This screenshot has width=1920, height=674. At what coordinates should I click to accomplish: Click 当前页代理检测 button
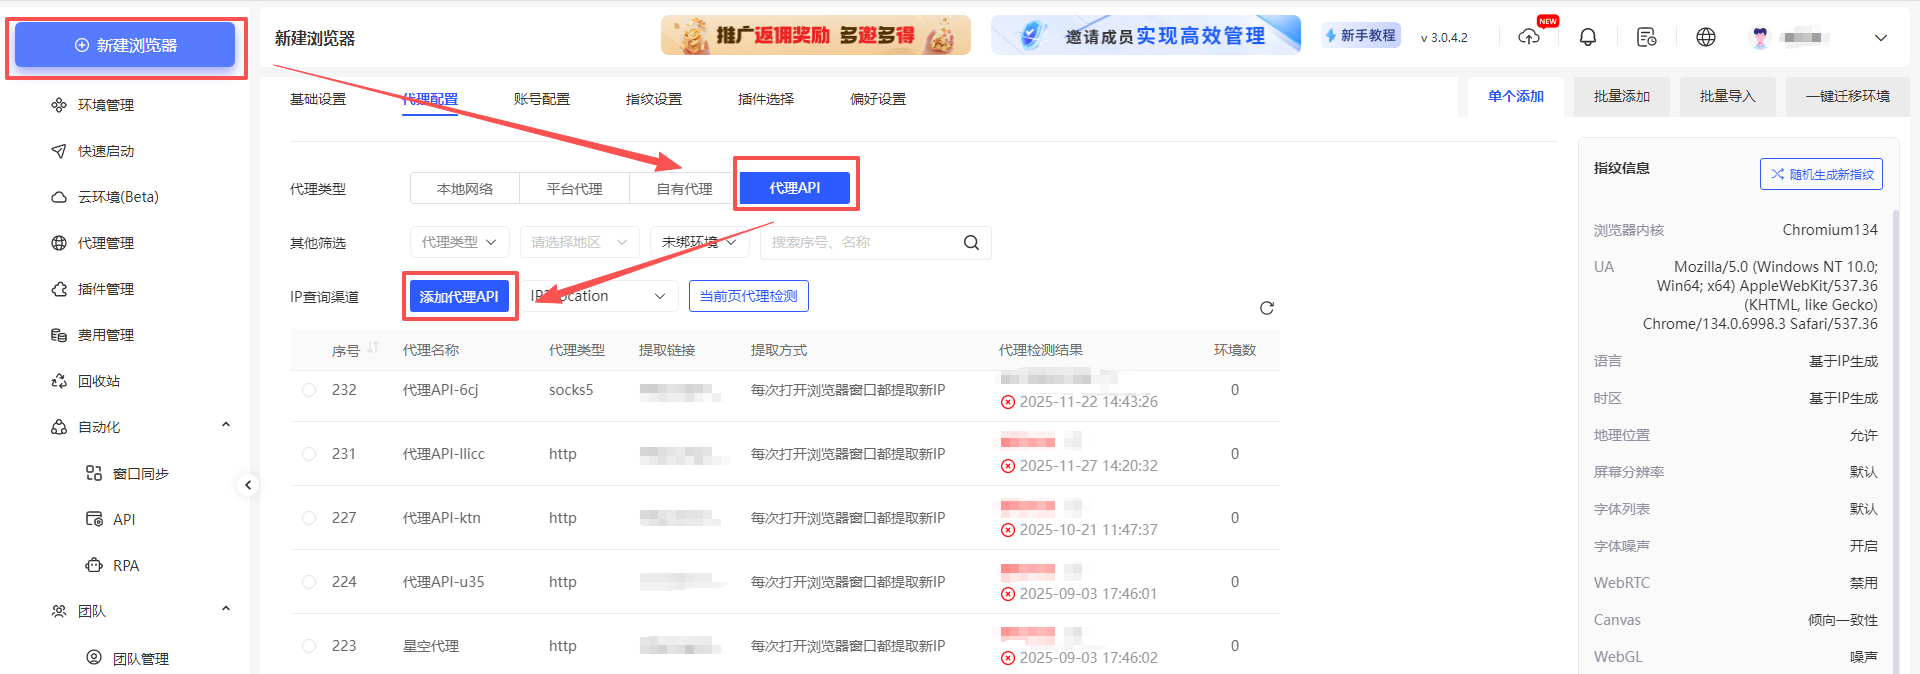[x=748, y=296]
